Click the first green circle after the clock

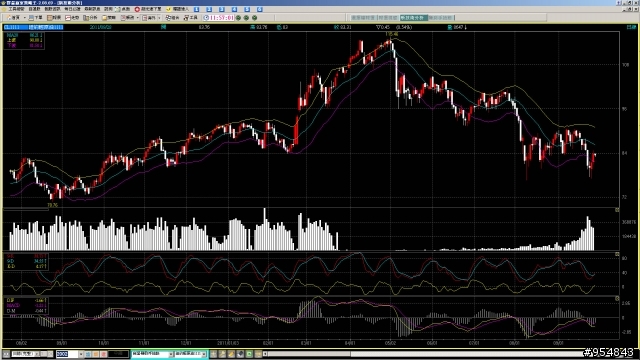(x=238, y=18)
